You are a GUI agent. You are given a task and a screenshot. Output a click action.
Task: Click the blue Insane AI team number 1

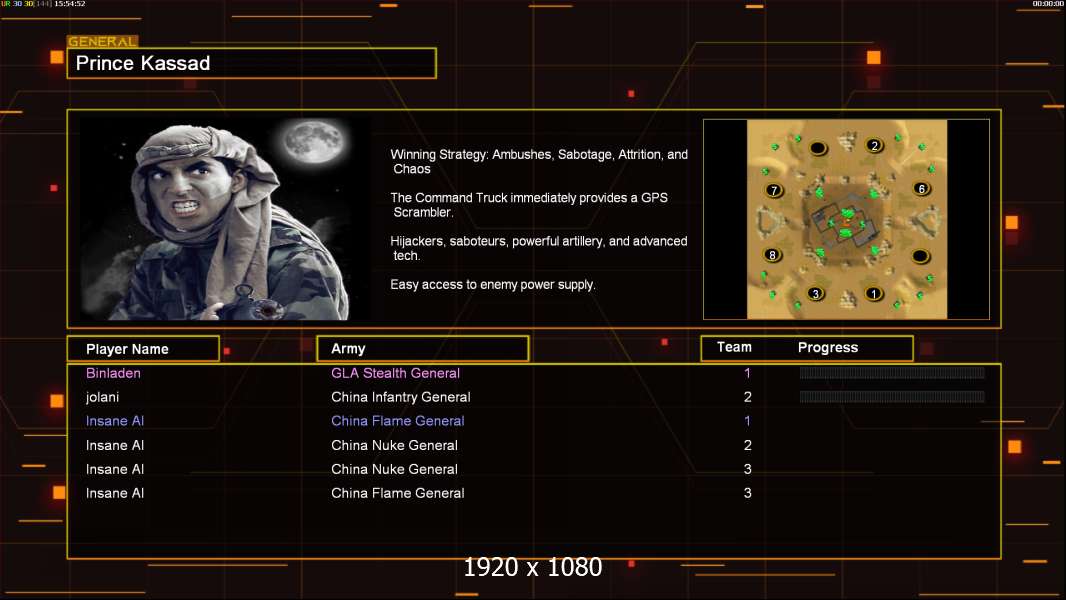pos(747,421)
